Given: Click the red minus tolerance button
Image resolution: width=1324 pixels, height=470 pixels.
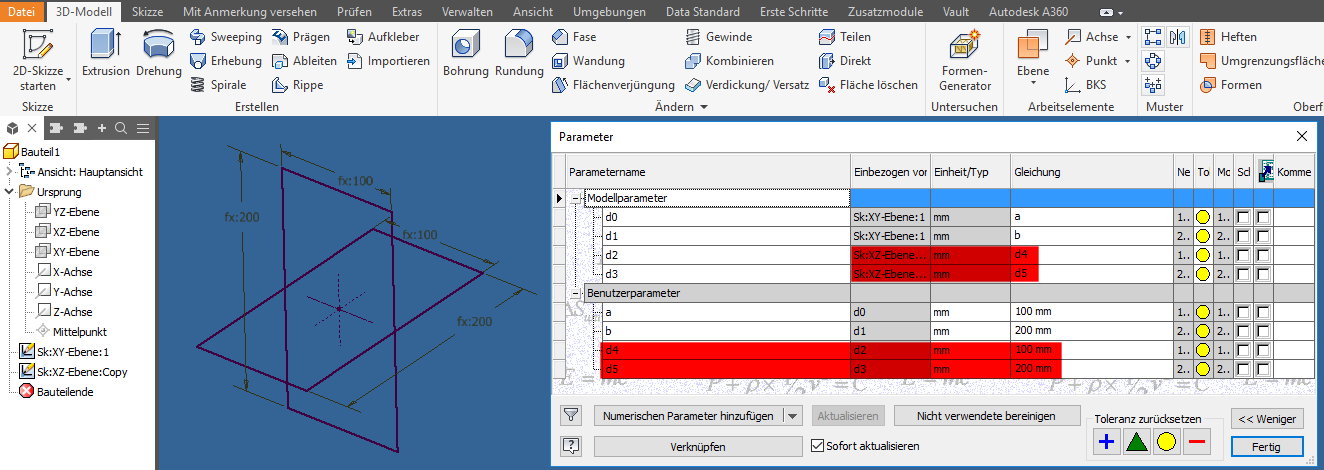Looking at the screenshot, I should [x=1196, y=442].
